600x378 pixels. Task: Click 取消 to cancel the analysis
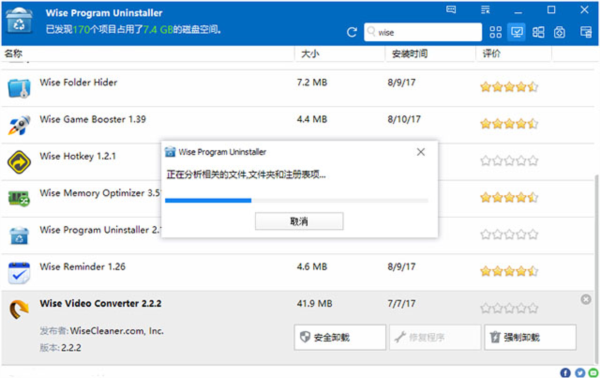tap(299, 221)
